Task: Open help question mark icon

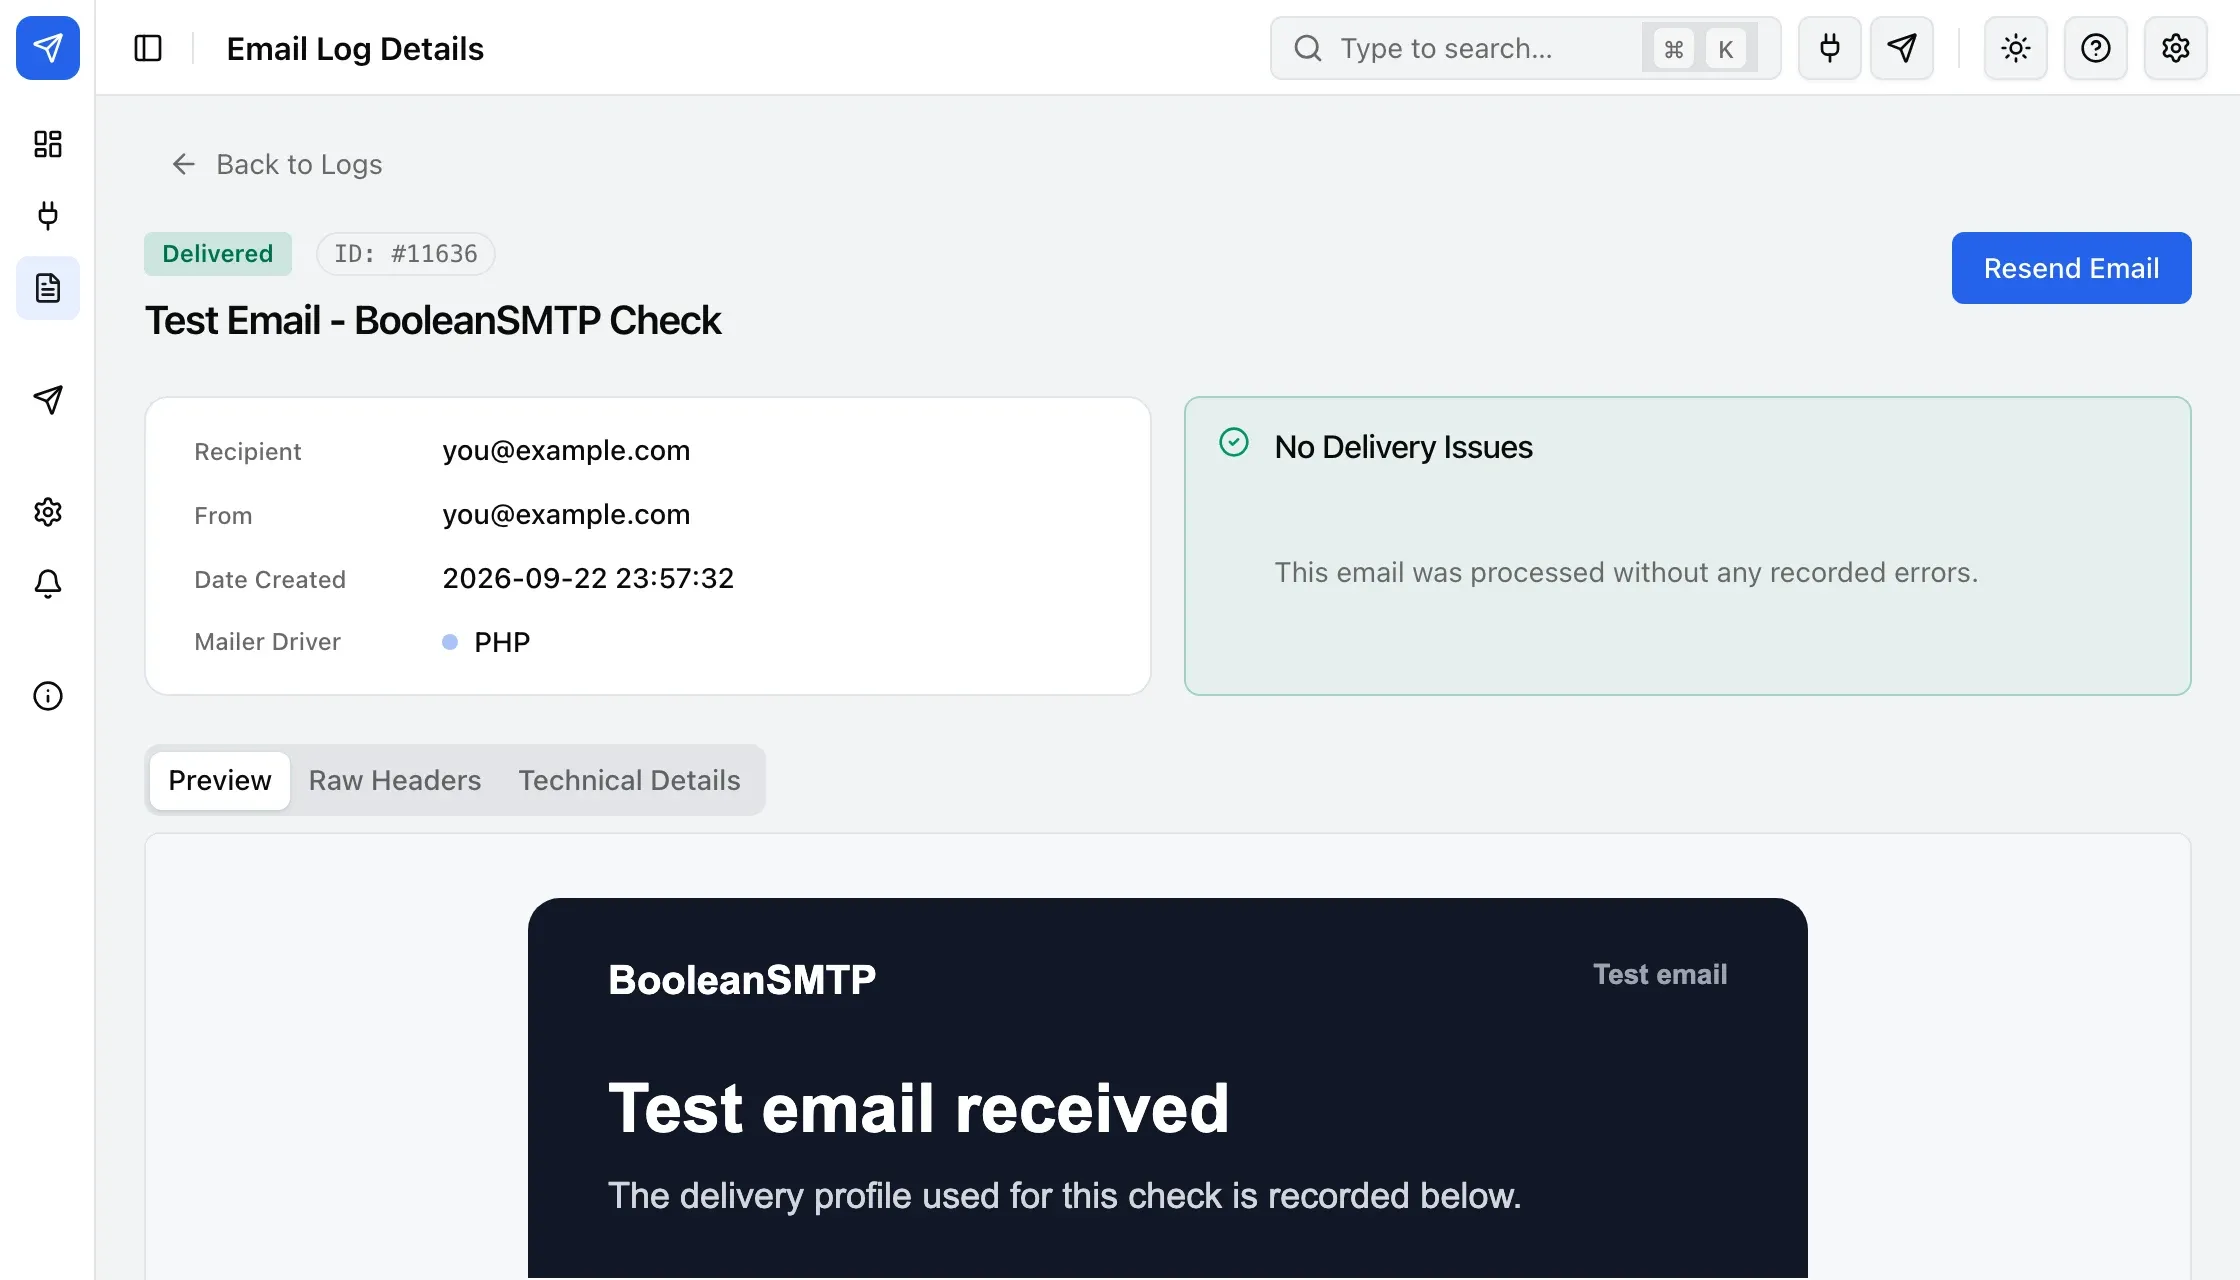Action: [x=2096, y=48]
